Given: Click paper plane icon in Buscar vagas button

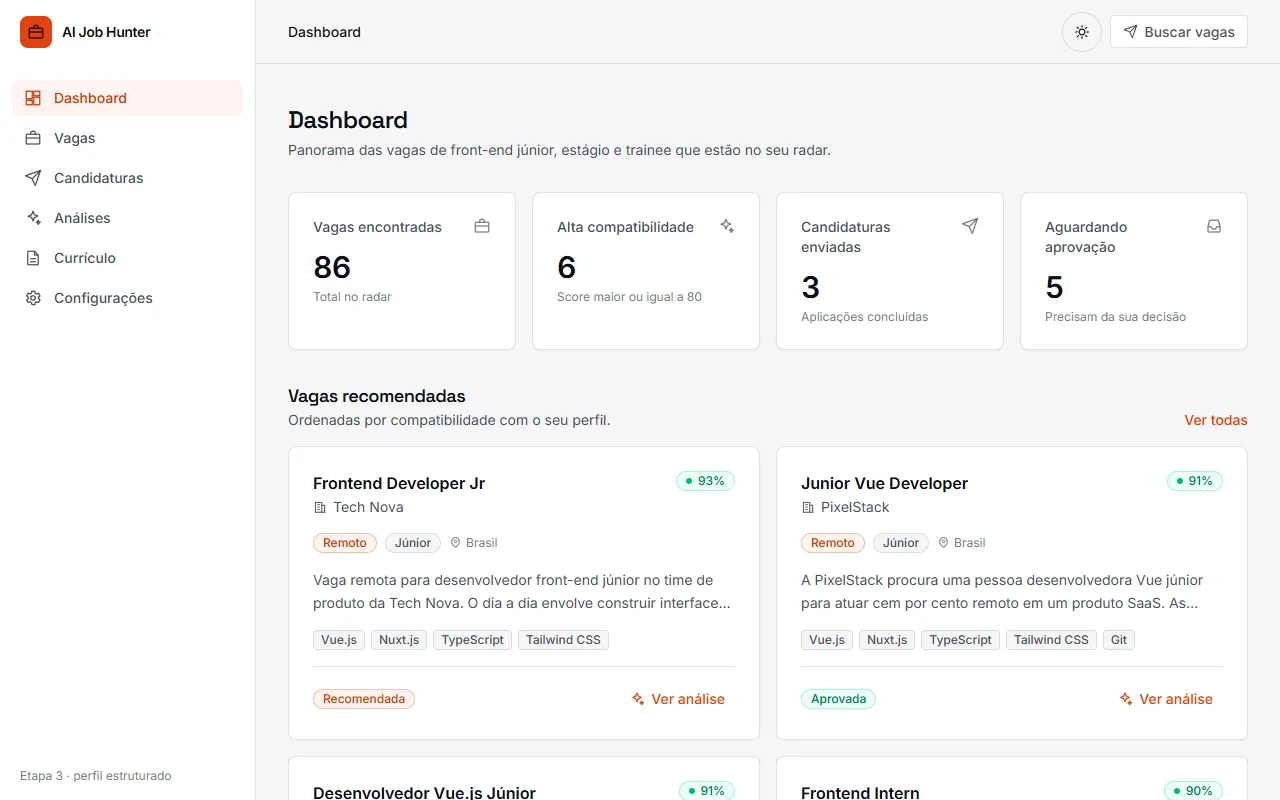Looking at the screenshot, I should click(1130, 32).
